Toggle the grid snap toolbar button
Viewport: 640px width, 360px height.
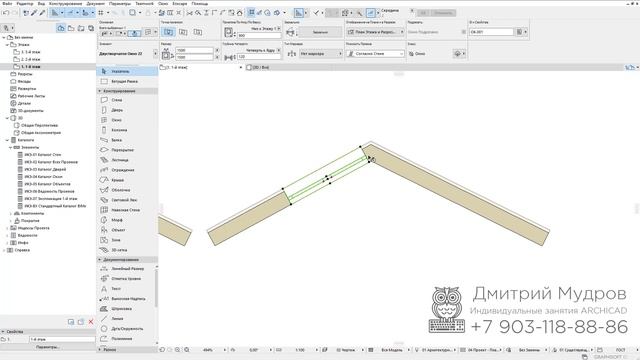point(101,13)
